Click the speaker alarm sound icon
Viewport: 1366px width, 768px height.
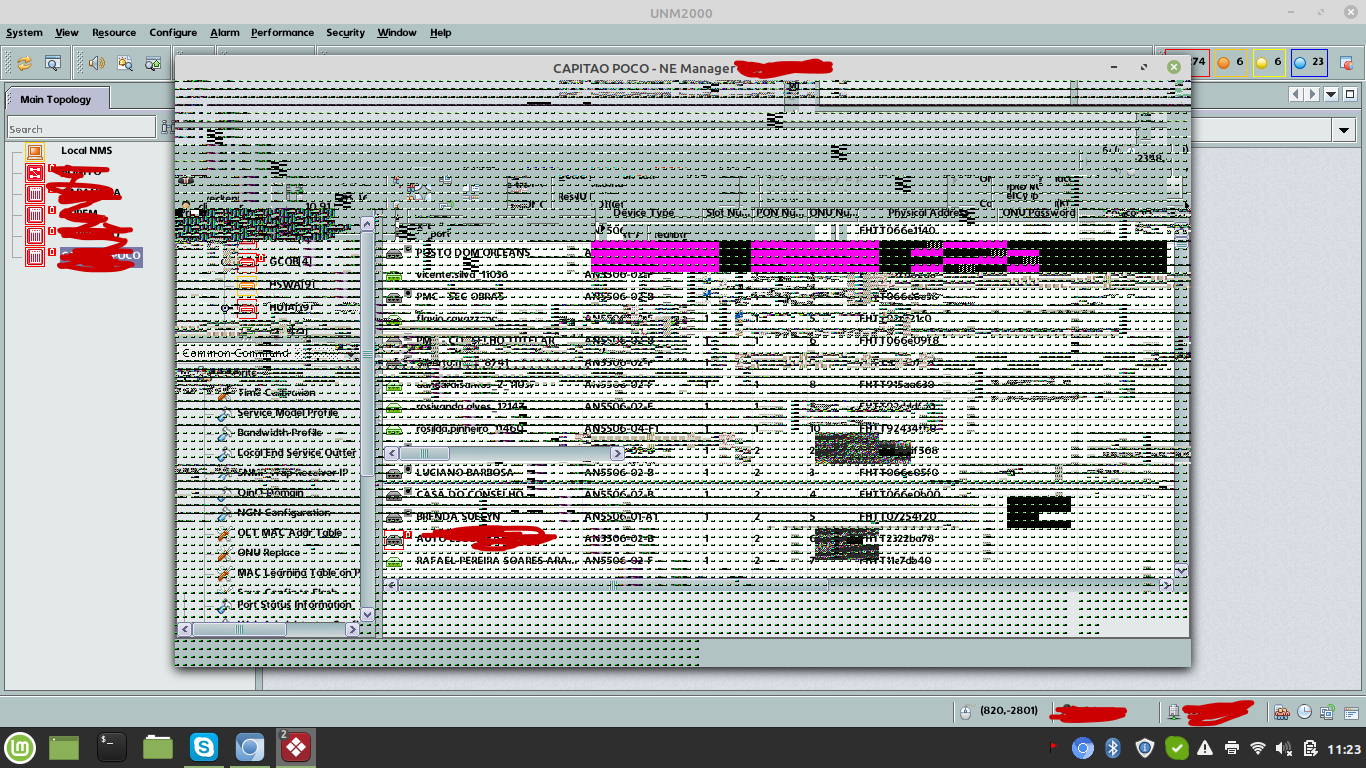pos(97,63)
